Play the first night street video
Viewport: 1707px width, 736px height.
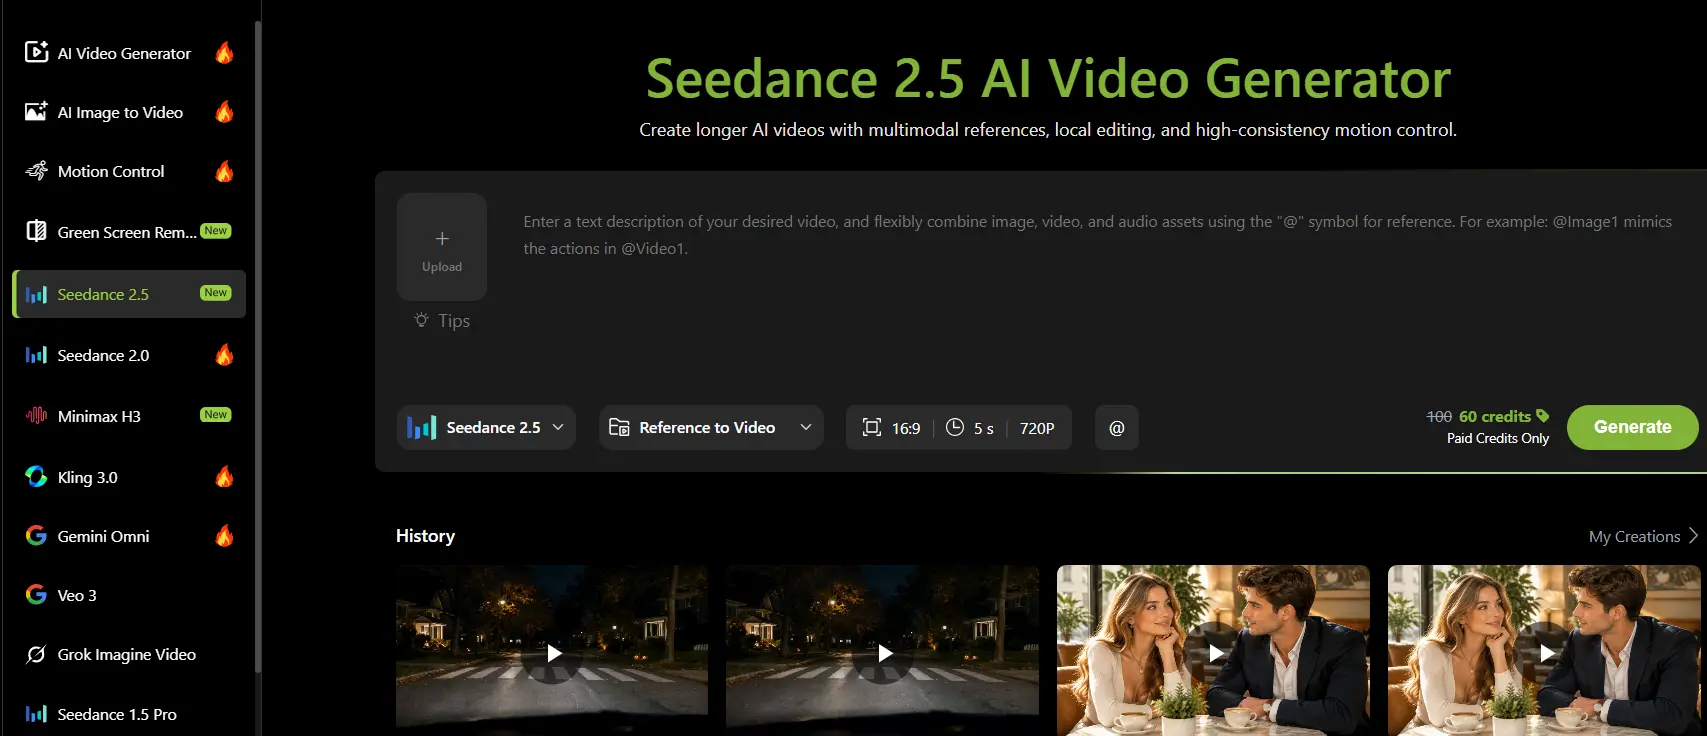click(554, 654)
